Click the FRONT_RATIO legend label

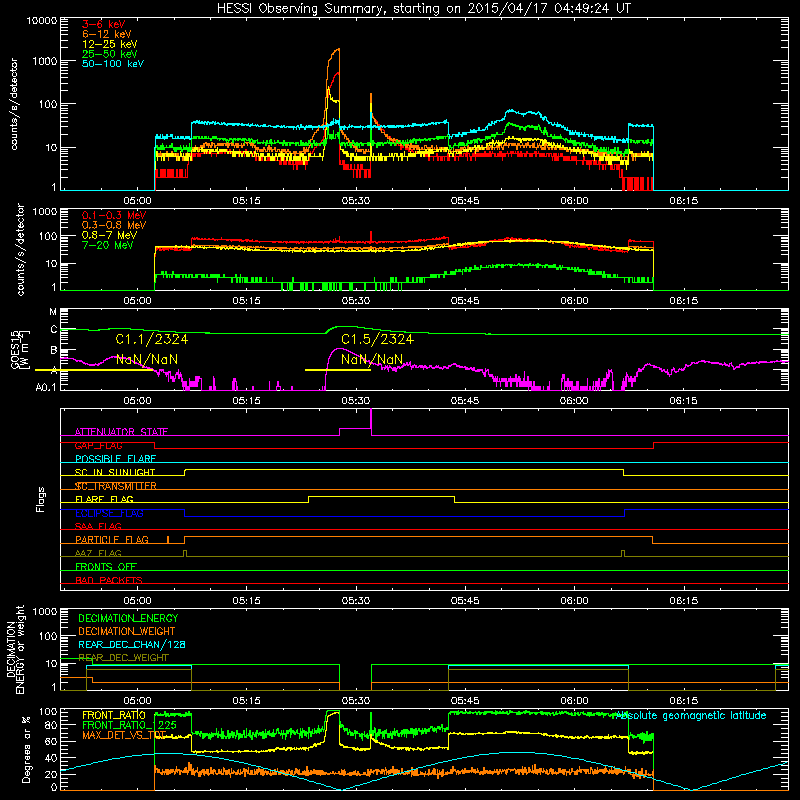point(114,715)
